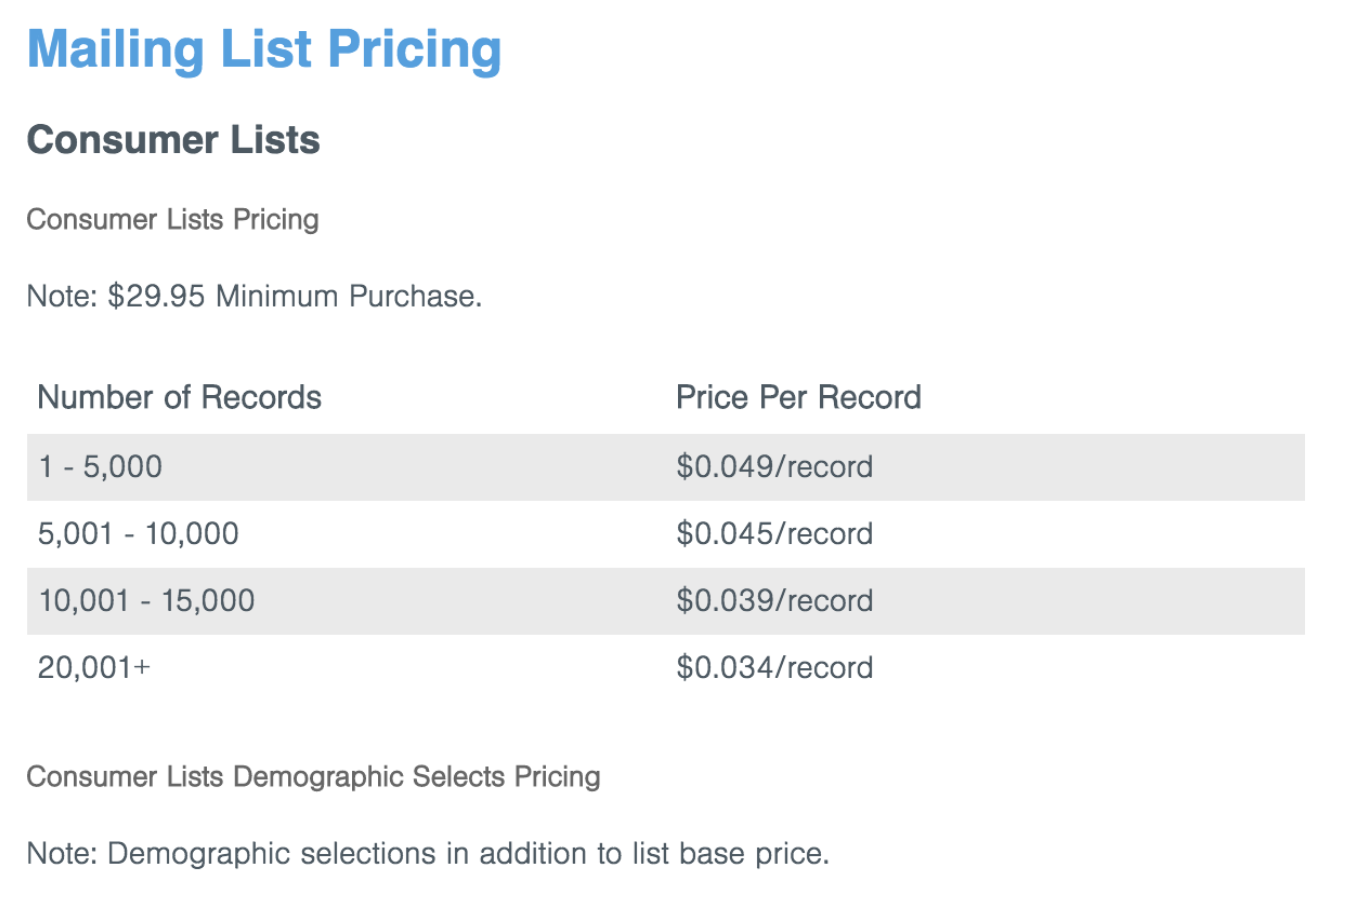Click the $29.95 Minimum Purchase note
Image resolution: width=1346 pixels, height=898 pixels.
pos(254,296)
